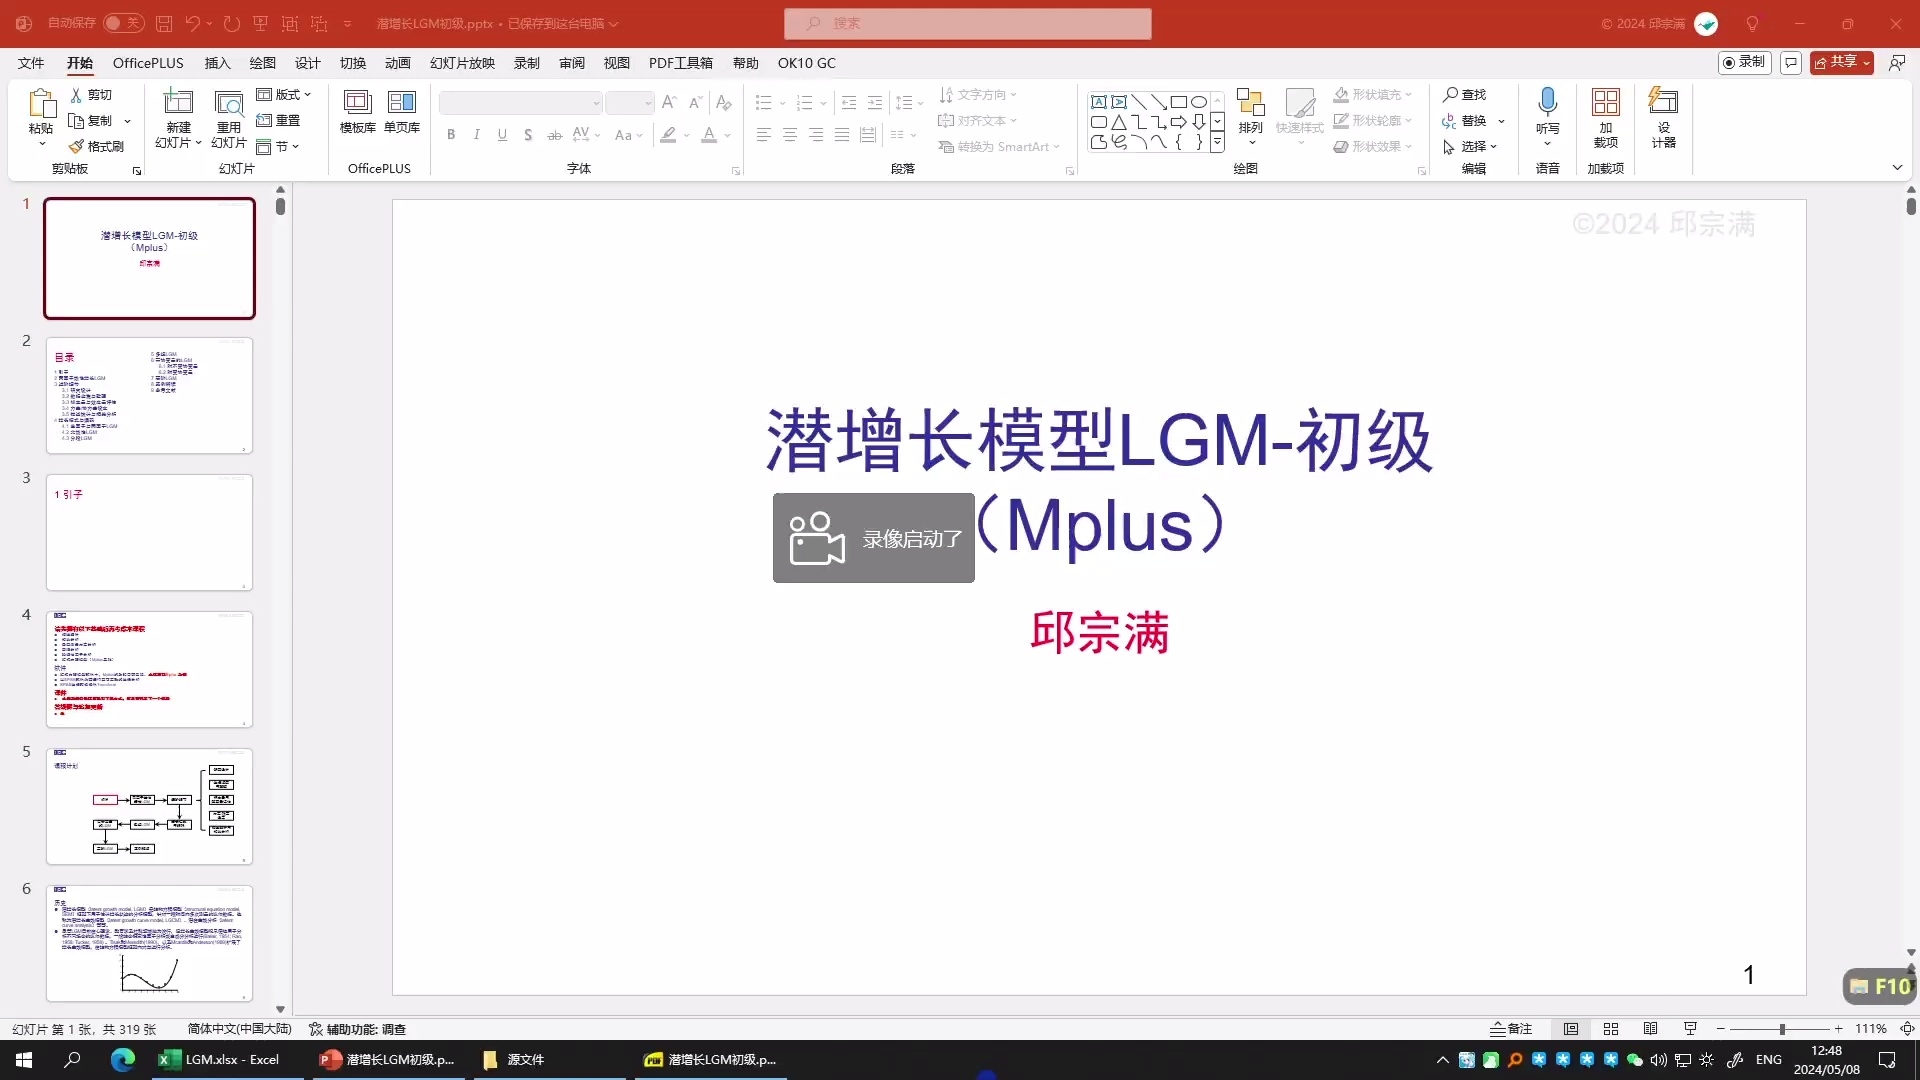Screen dimensions: 1920x1080
Task: Select the Format Painter (格式刷) tool
Action: pos(96,144)
